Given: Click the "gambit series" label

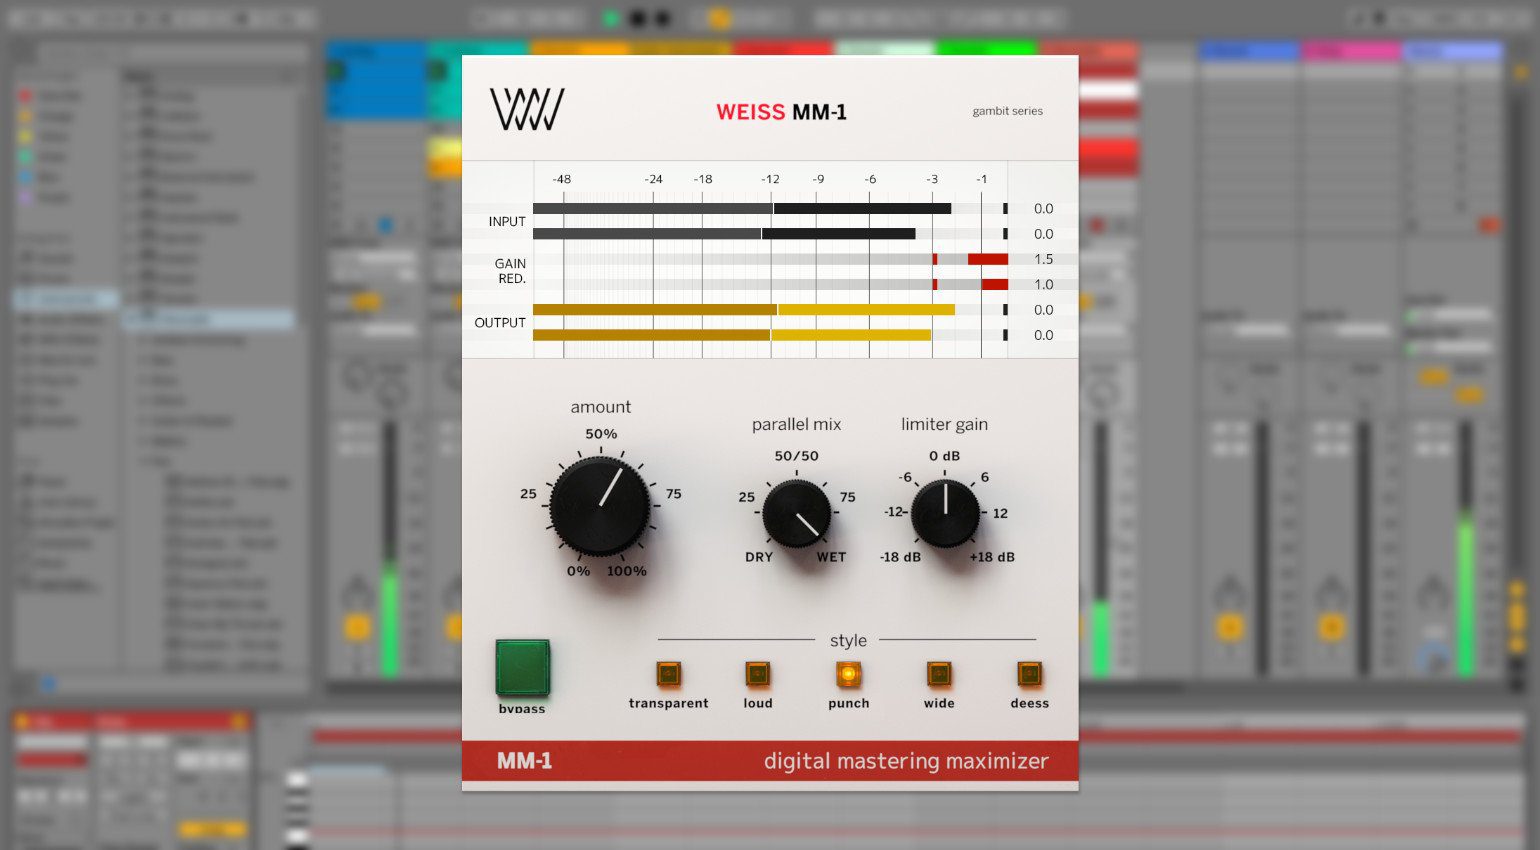Looking at the screenshot, I should pos(1006,111).
